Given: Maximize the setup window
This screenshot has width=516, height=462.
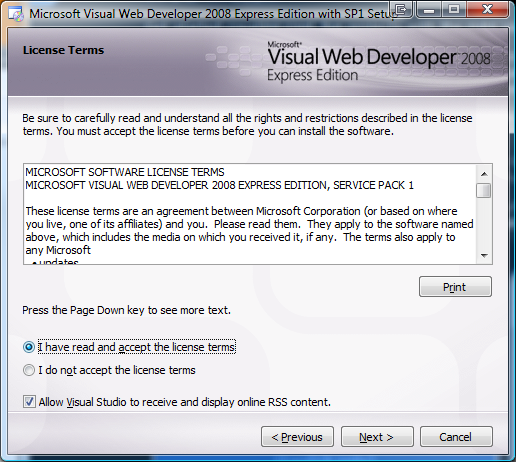Looking at the screenshot, I should [454, 10].
